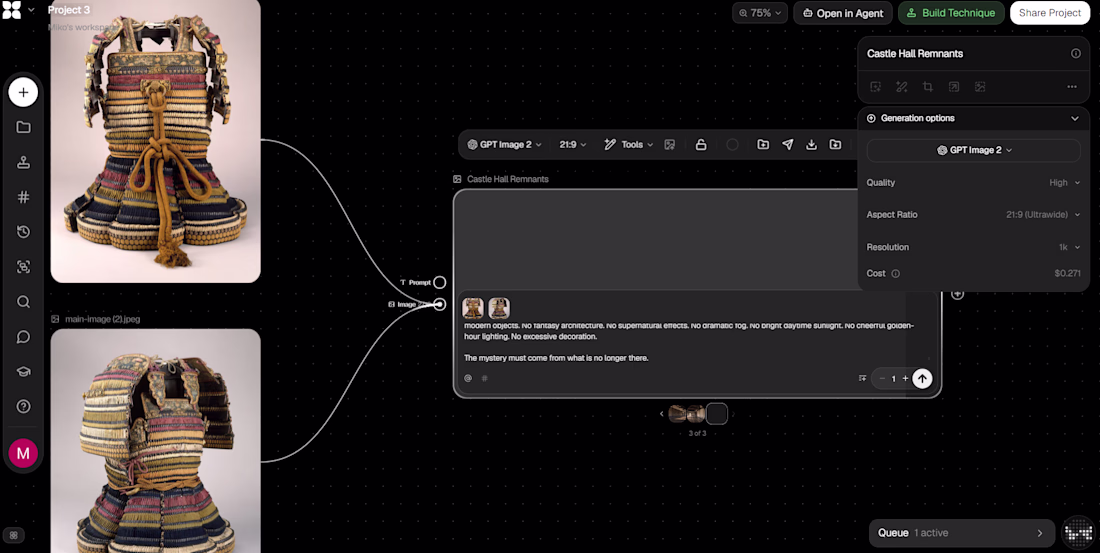Click the grid icon at bottom-left corner
1100x553 pixels.
[13, 535]
